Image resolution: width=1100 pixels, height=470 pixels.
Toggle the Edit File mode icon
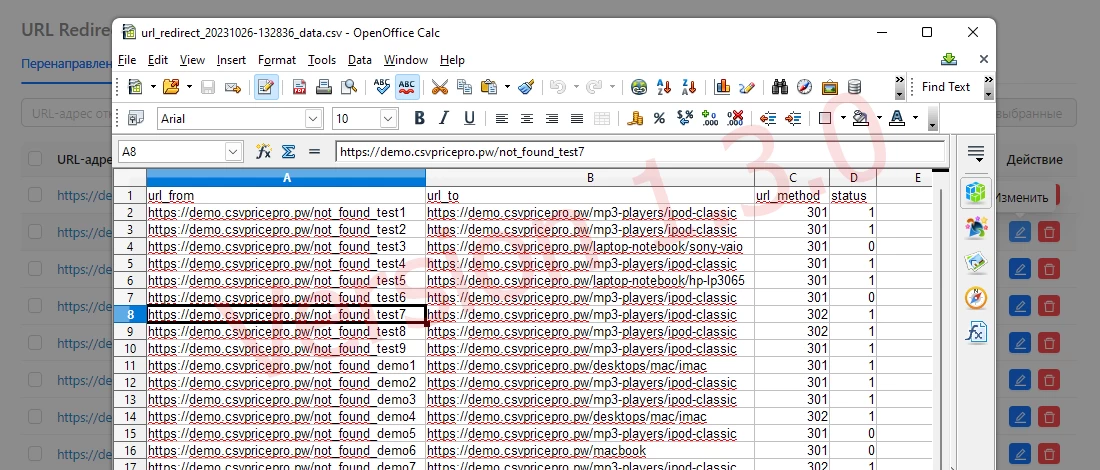tap(266, 87)
